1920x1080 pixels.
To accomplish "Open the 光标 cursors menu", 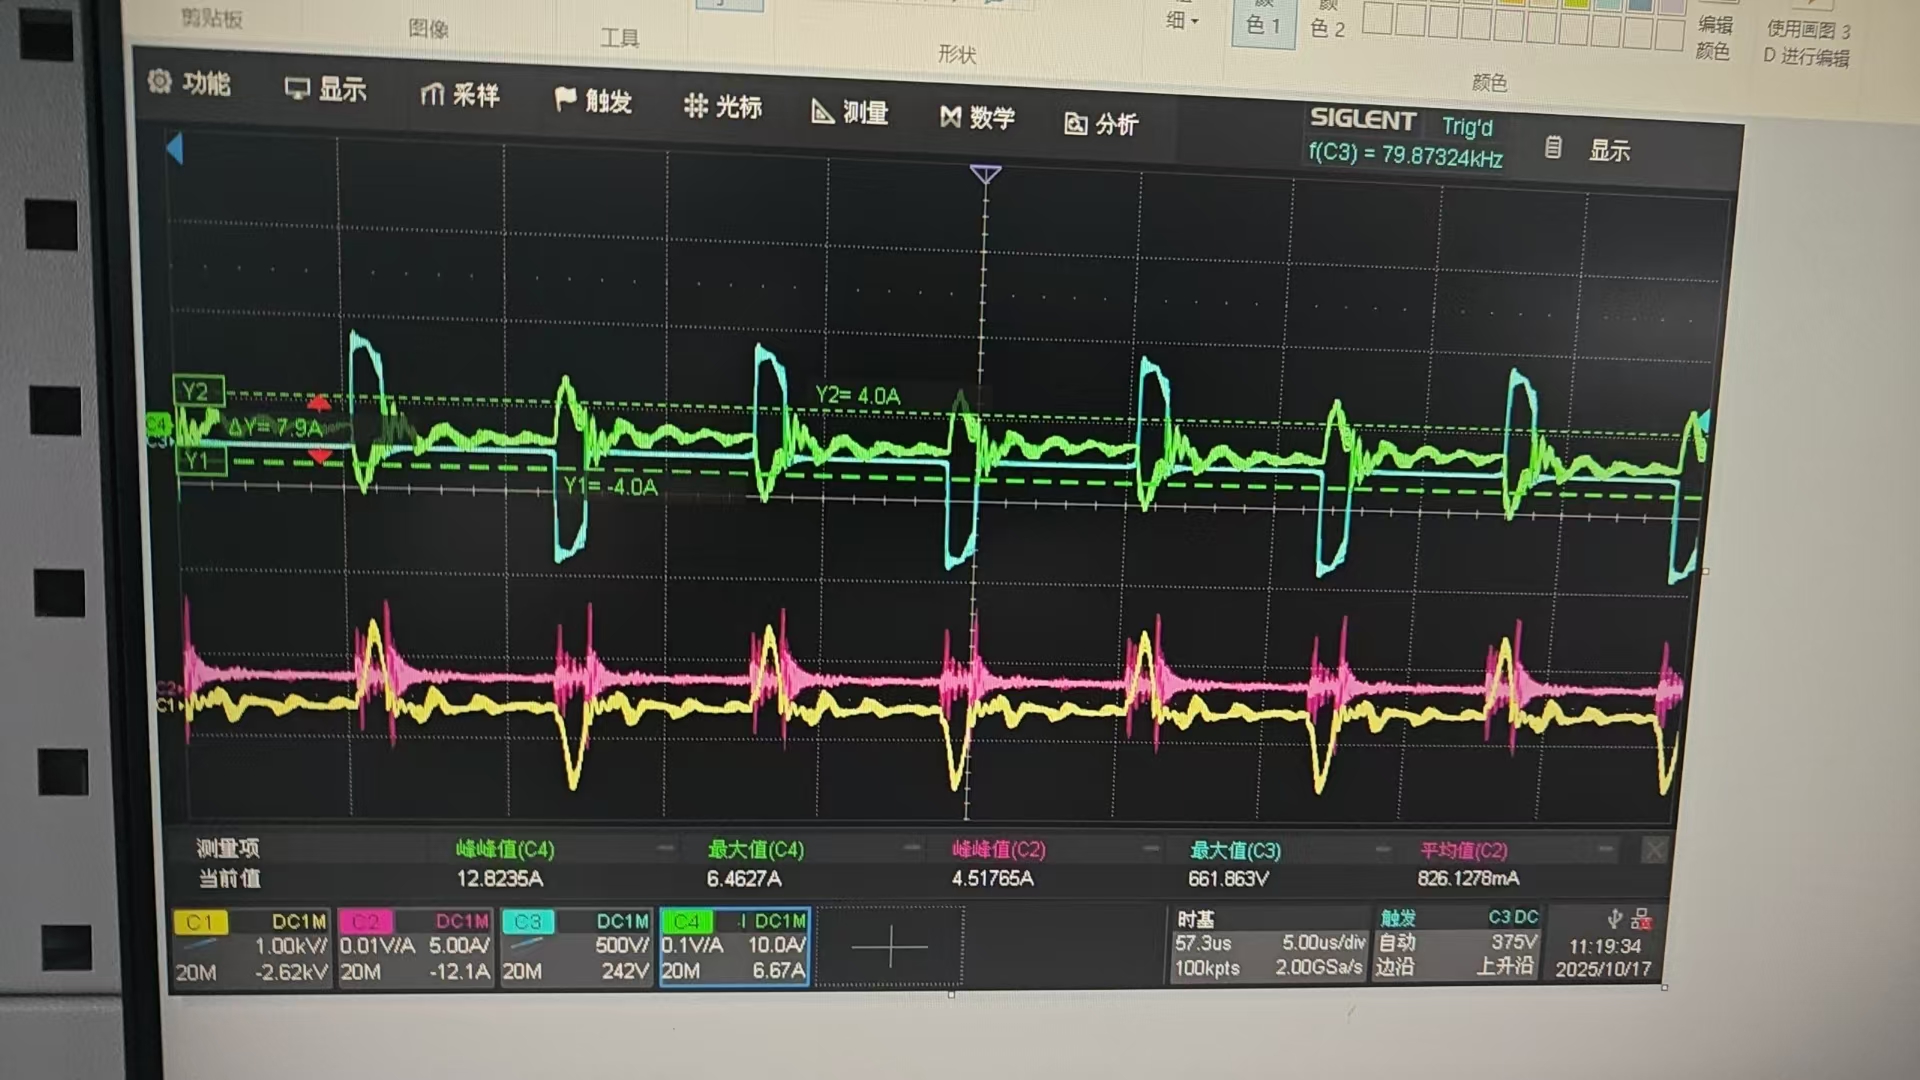I will pyautogui.click(x=723, y=107).
